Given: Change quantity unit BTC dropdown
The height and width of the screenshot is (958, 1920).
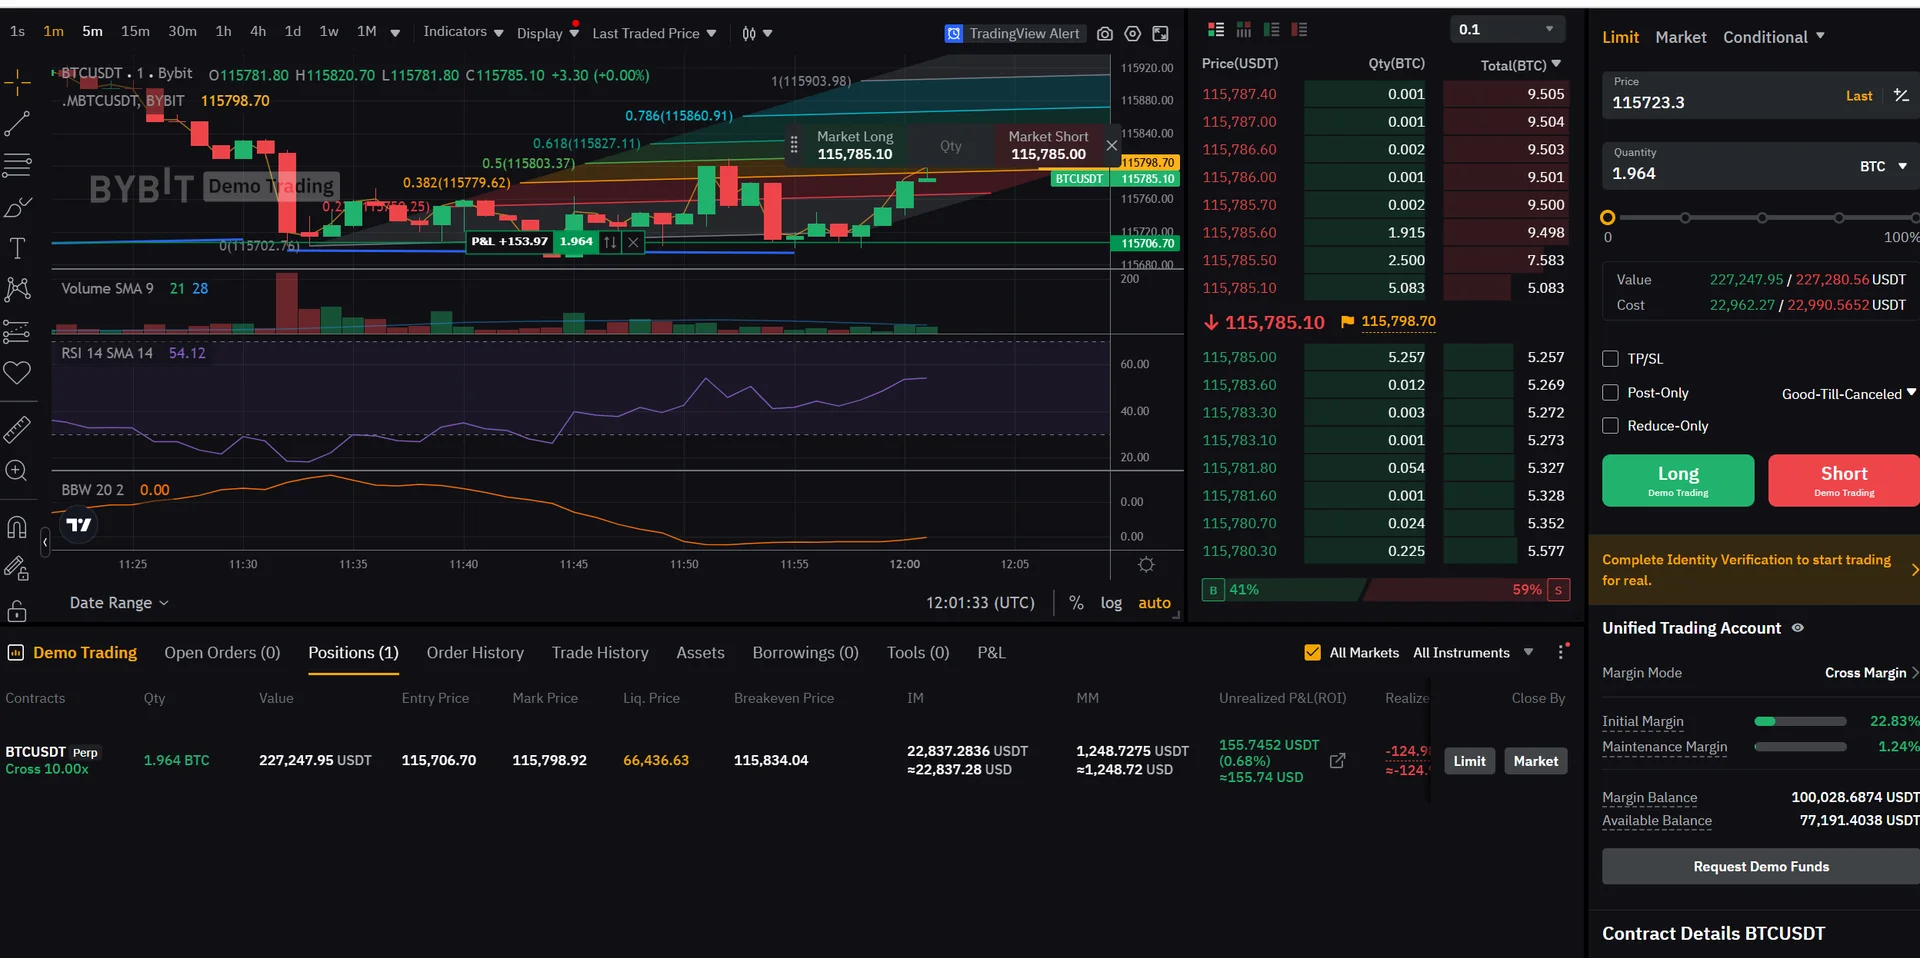Looking at the screenshot, I should 1883,167.
